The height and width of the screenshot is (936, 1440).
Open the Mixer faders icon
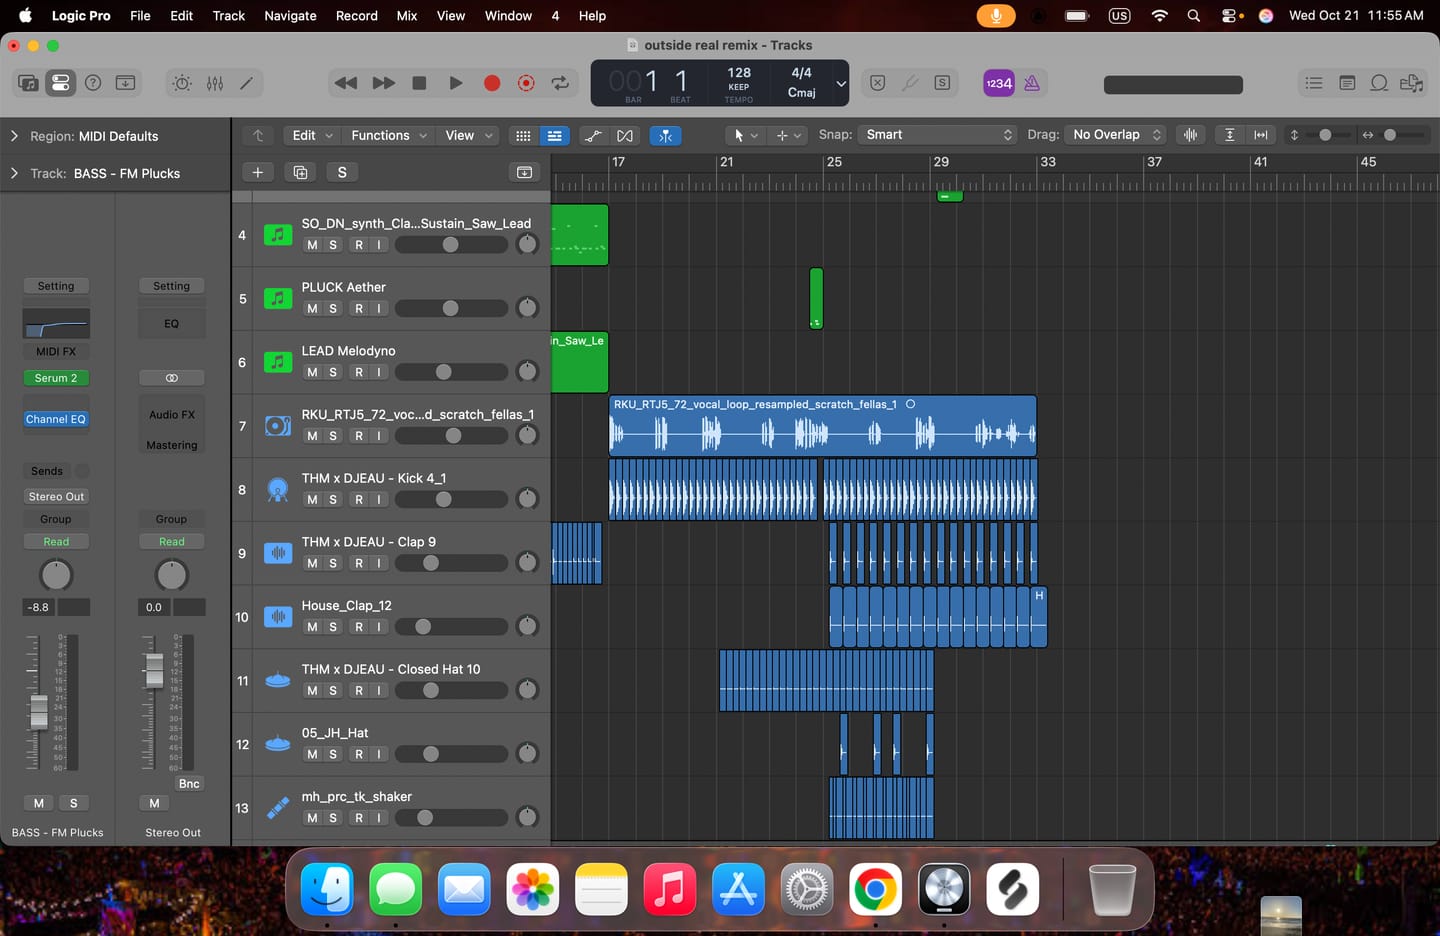coord(215,83)
